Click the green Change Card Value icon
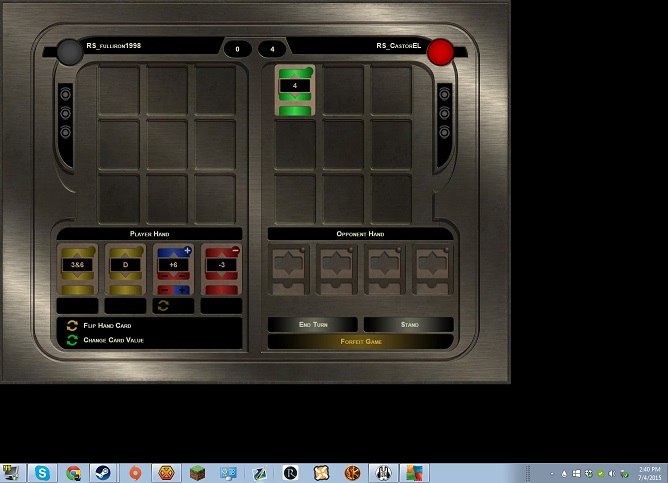 pos(72,340)
